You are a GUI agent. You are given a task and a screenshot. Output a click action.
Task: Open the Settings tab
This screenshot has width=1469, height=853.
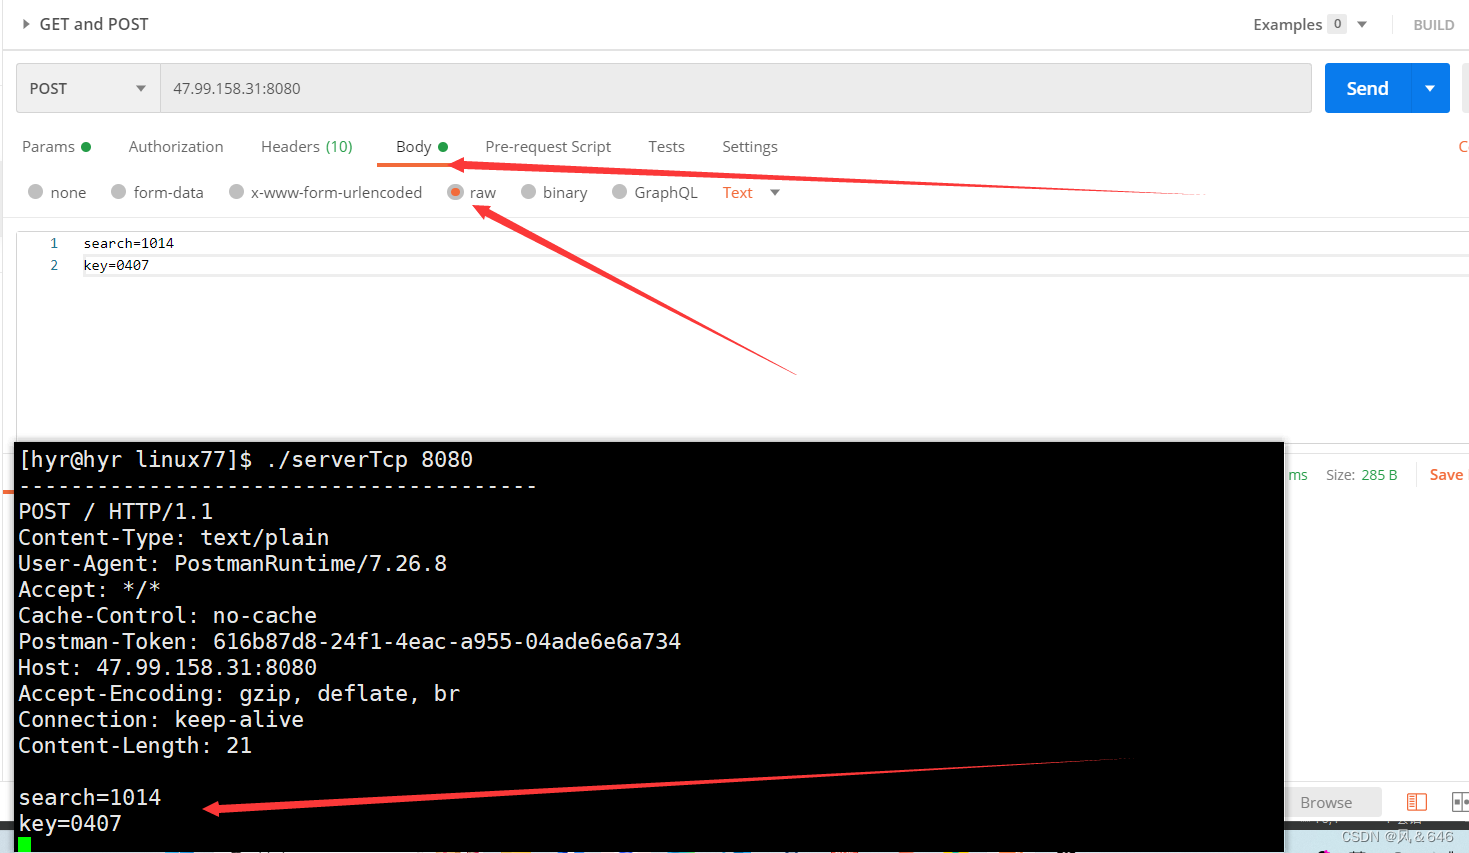(750, 146)
